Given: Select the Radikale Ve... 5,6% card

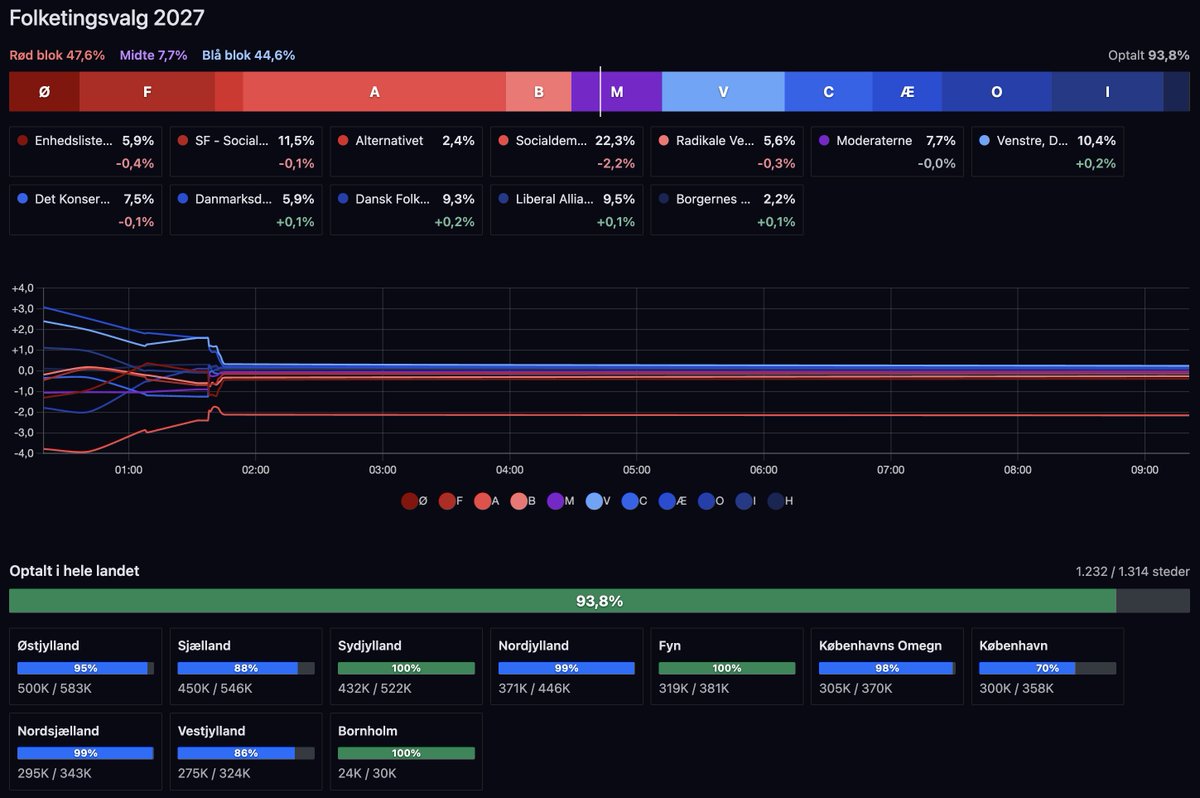Looking at the screenshot, I should [x=727, y=151].
